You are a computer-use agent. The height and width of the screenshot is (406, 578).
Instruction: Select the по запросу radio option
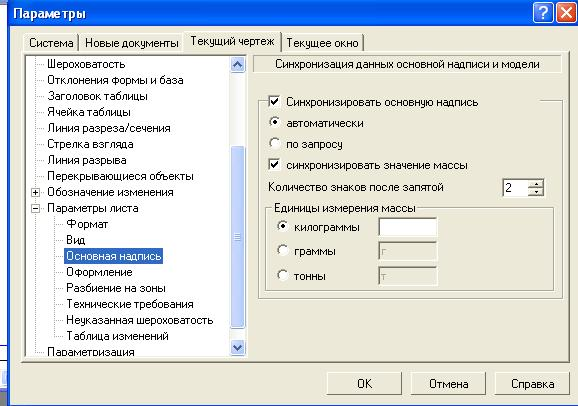pyautogui.click(x=274, y=143)
